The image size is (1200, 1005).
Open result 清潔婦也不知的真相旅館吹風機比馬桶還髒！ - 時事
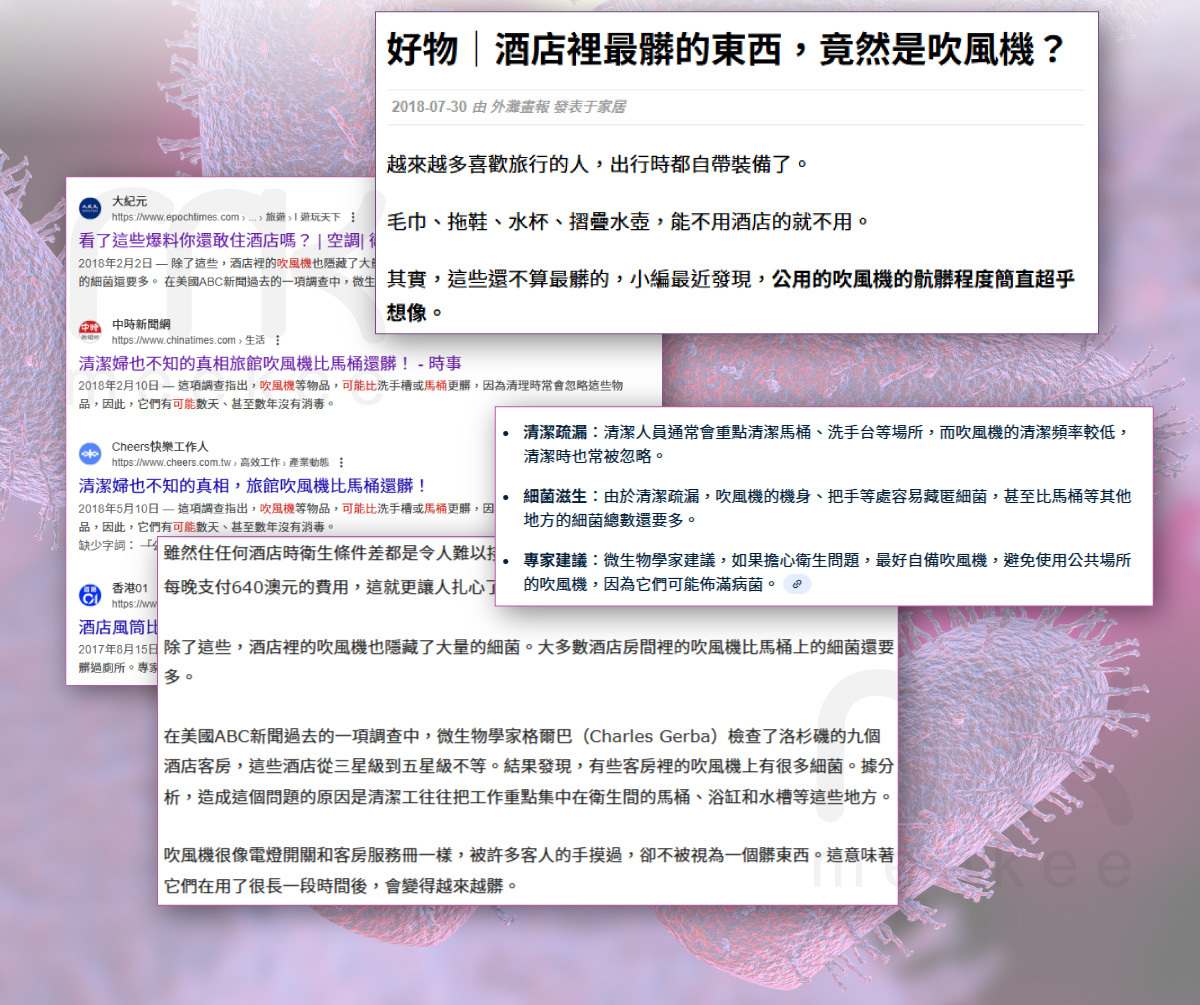[270, 363]
